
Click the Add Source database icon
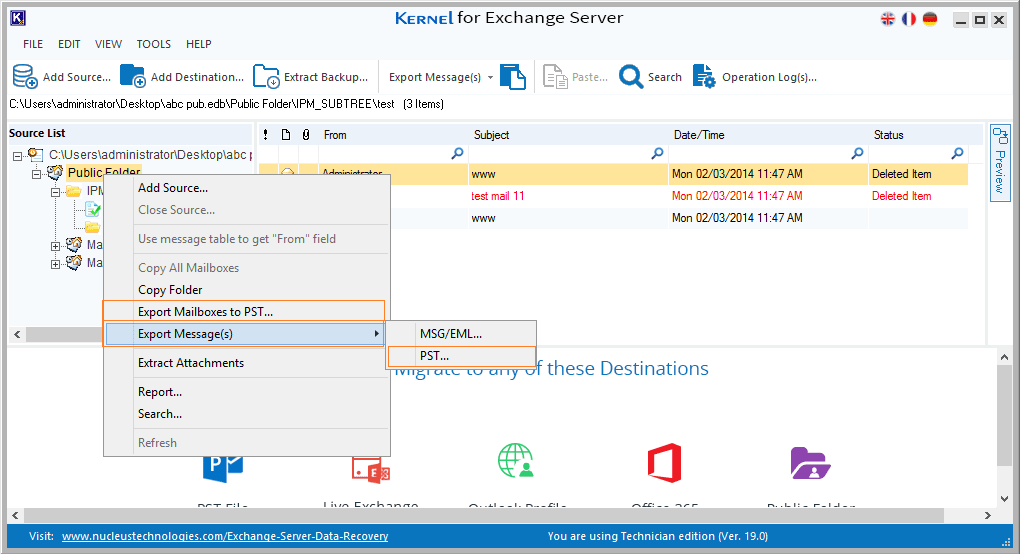tap(25, 76)
